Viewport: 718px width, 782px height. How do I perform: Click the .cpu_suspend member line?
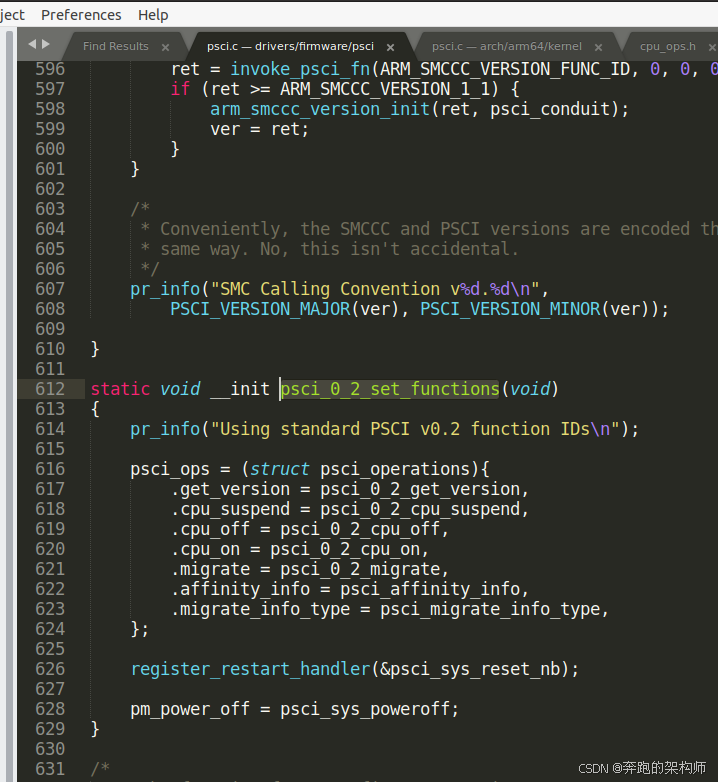click(349, 509)
